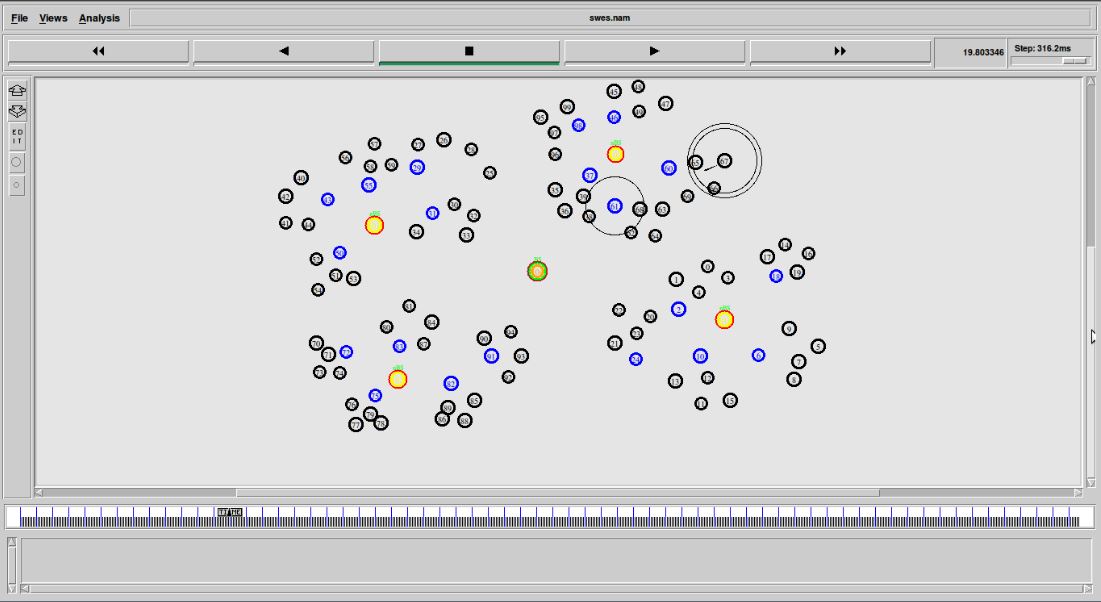Select node 67 inside the double circle

click(725, 161)
